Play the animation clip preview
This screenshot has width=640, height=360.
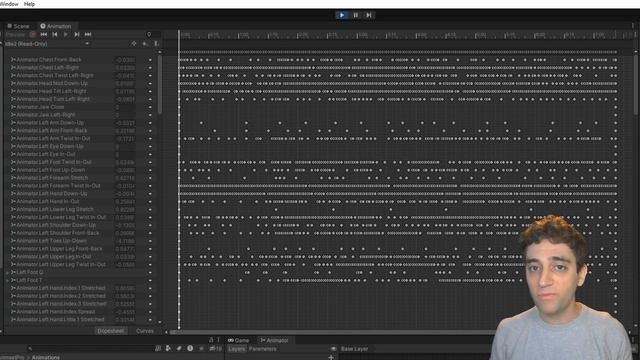pyautogui.click(x=65, y=35)
